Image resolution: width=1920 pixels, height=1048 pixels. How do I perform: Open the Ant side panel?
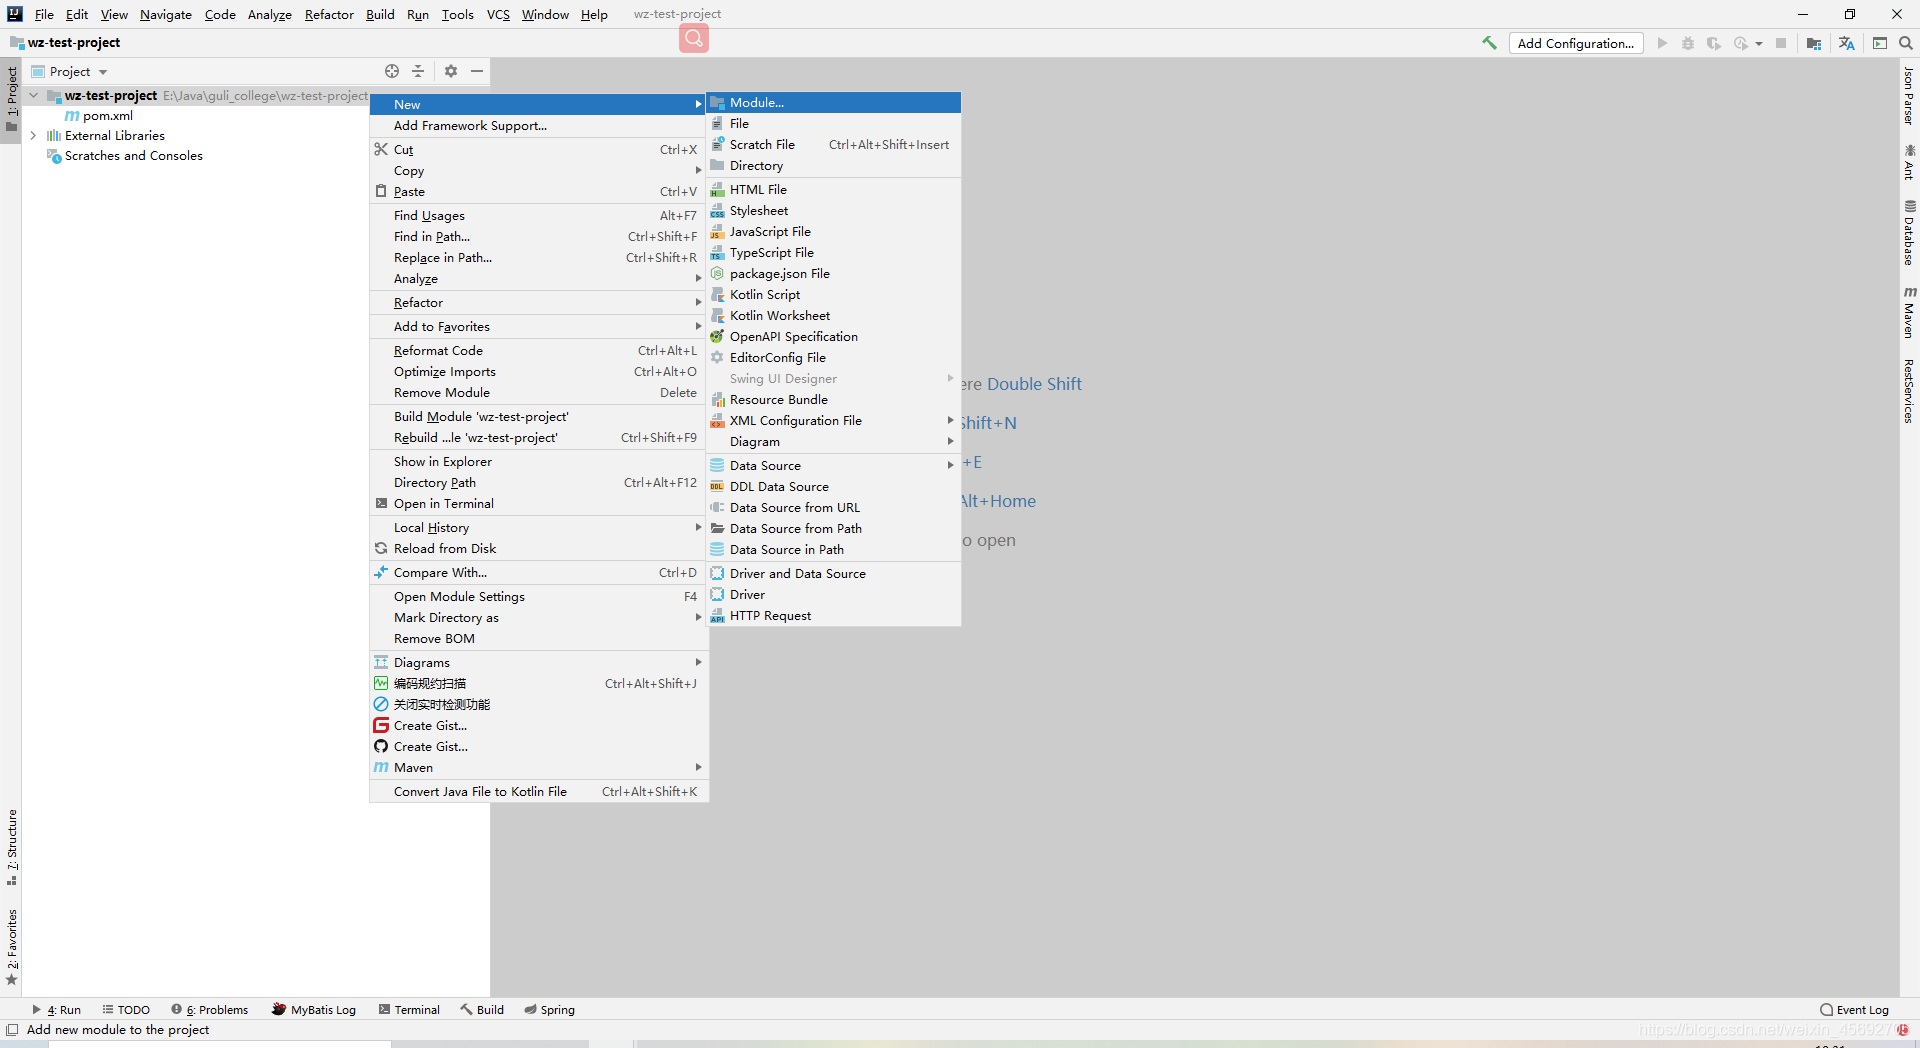pyautogui.click(x=1909, y=162)
